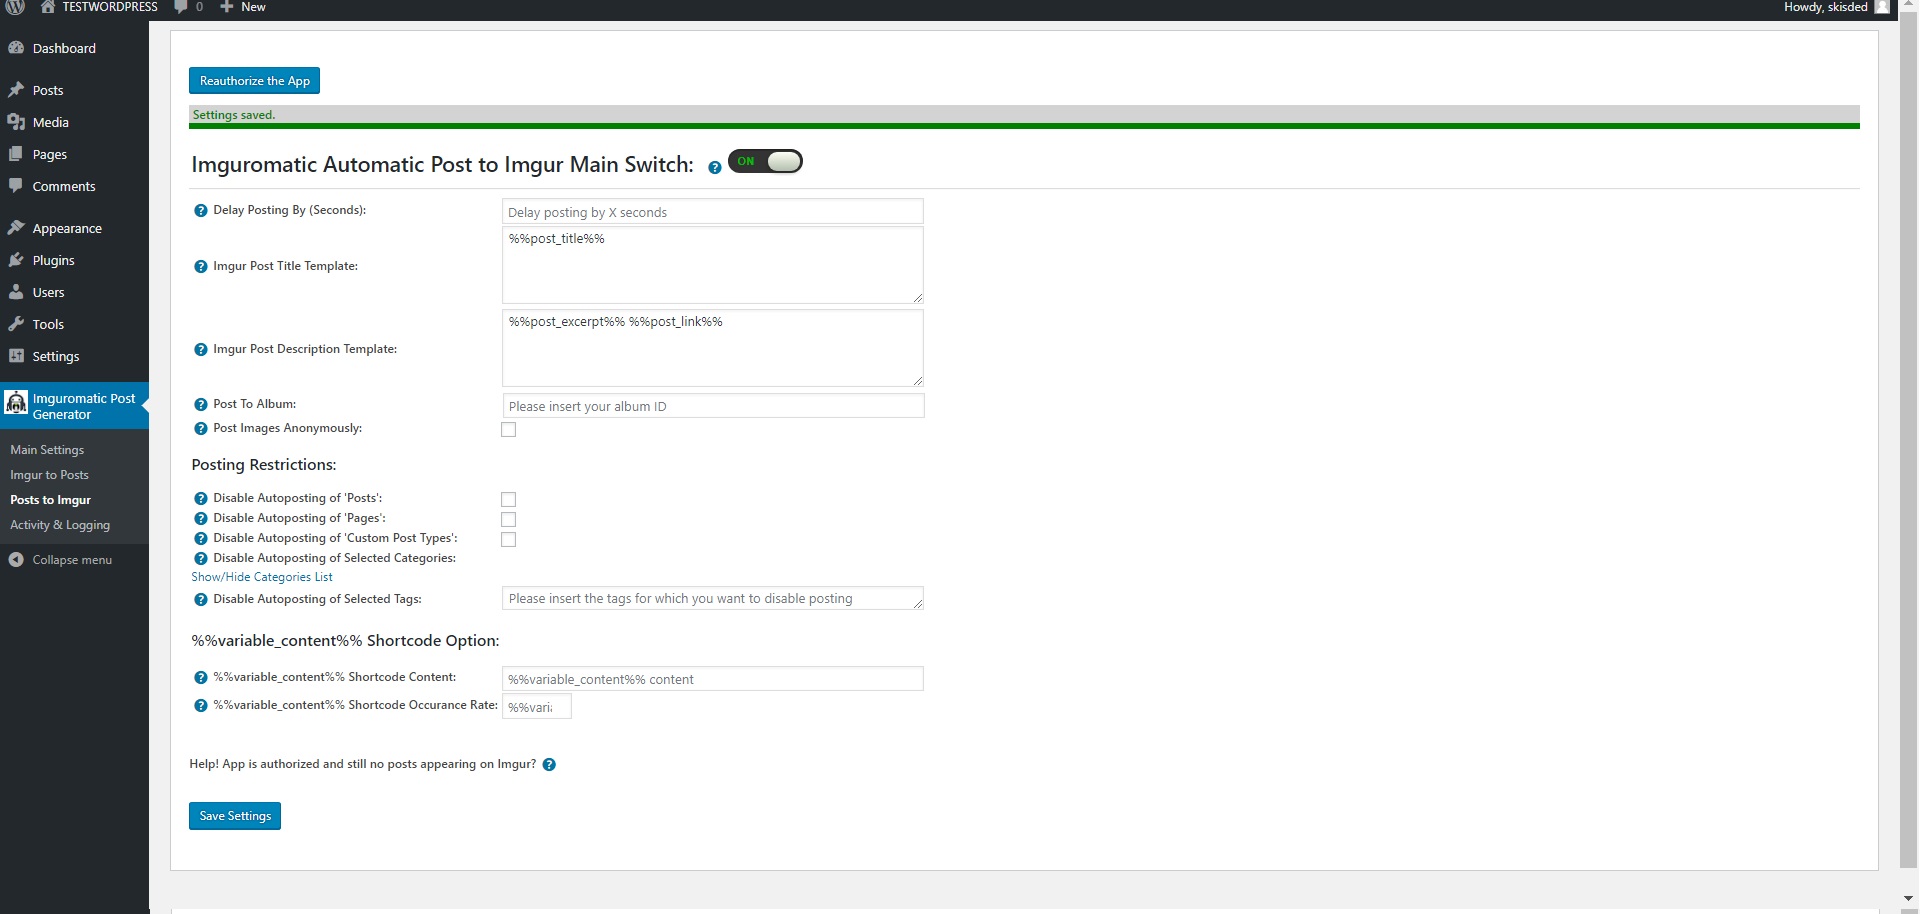
Task: Click the album ID input field
Action: point(712,406)
